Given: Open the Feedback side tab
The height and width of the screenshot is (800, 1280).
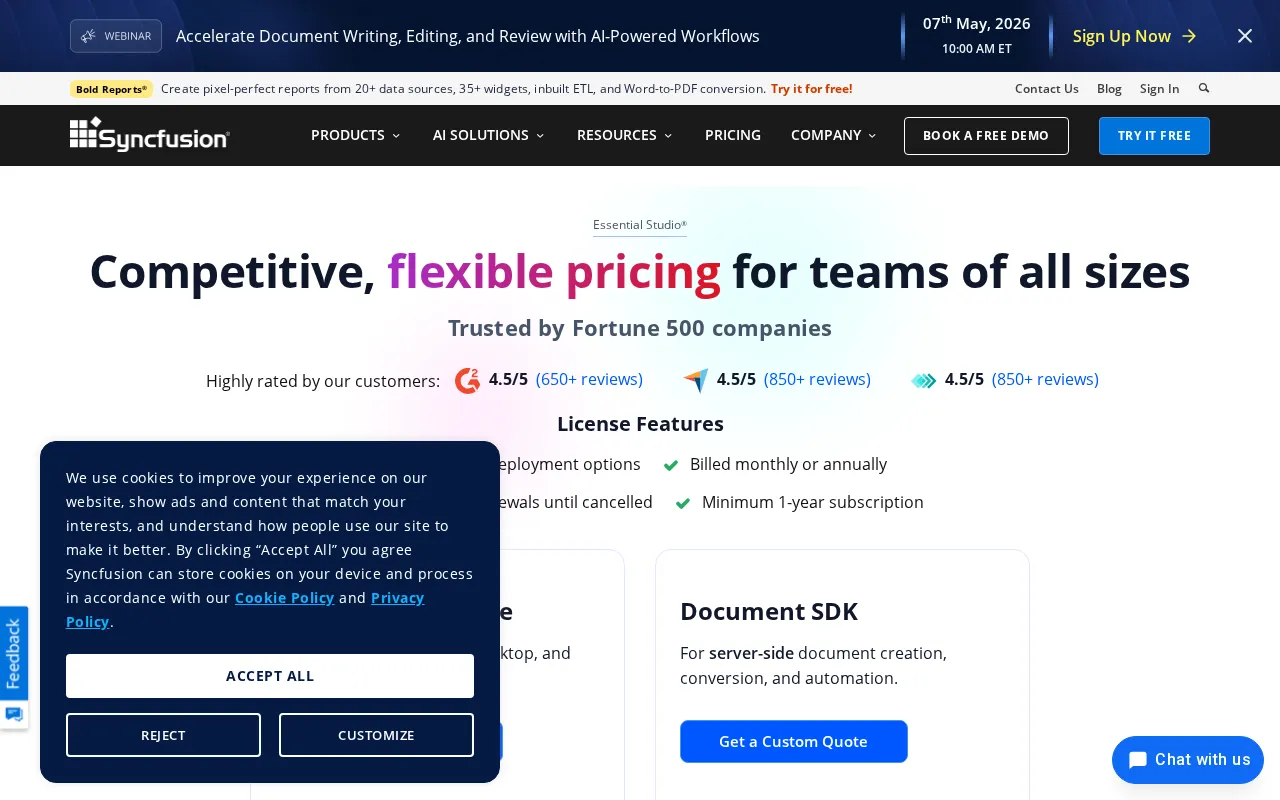Looking at the screenshot, I should [14, 653].
